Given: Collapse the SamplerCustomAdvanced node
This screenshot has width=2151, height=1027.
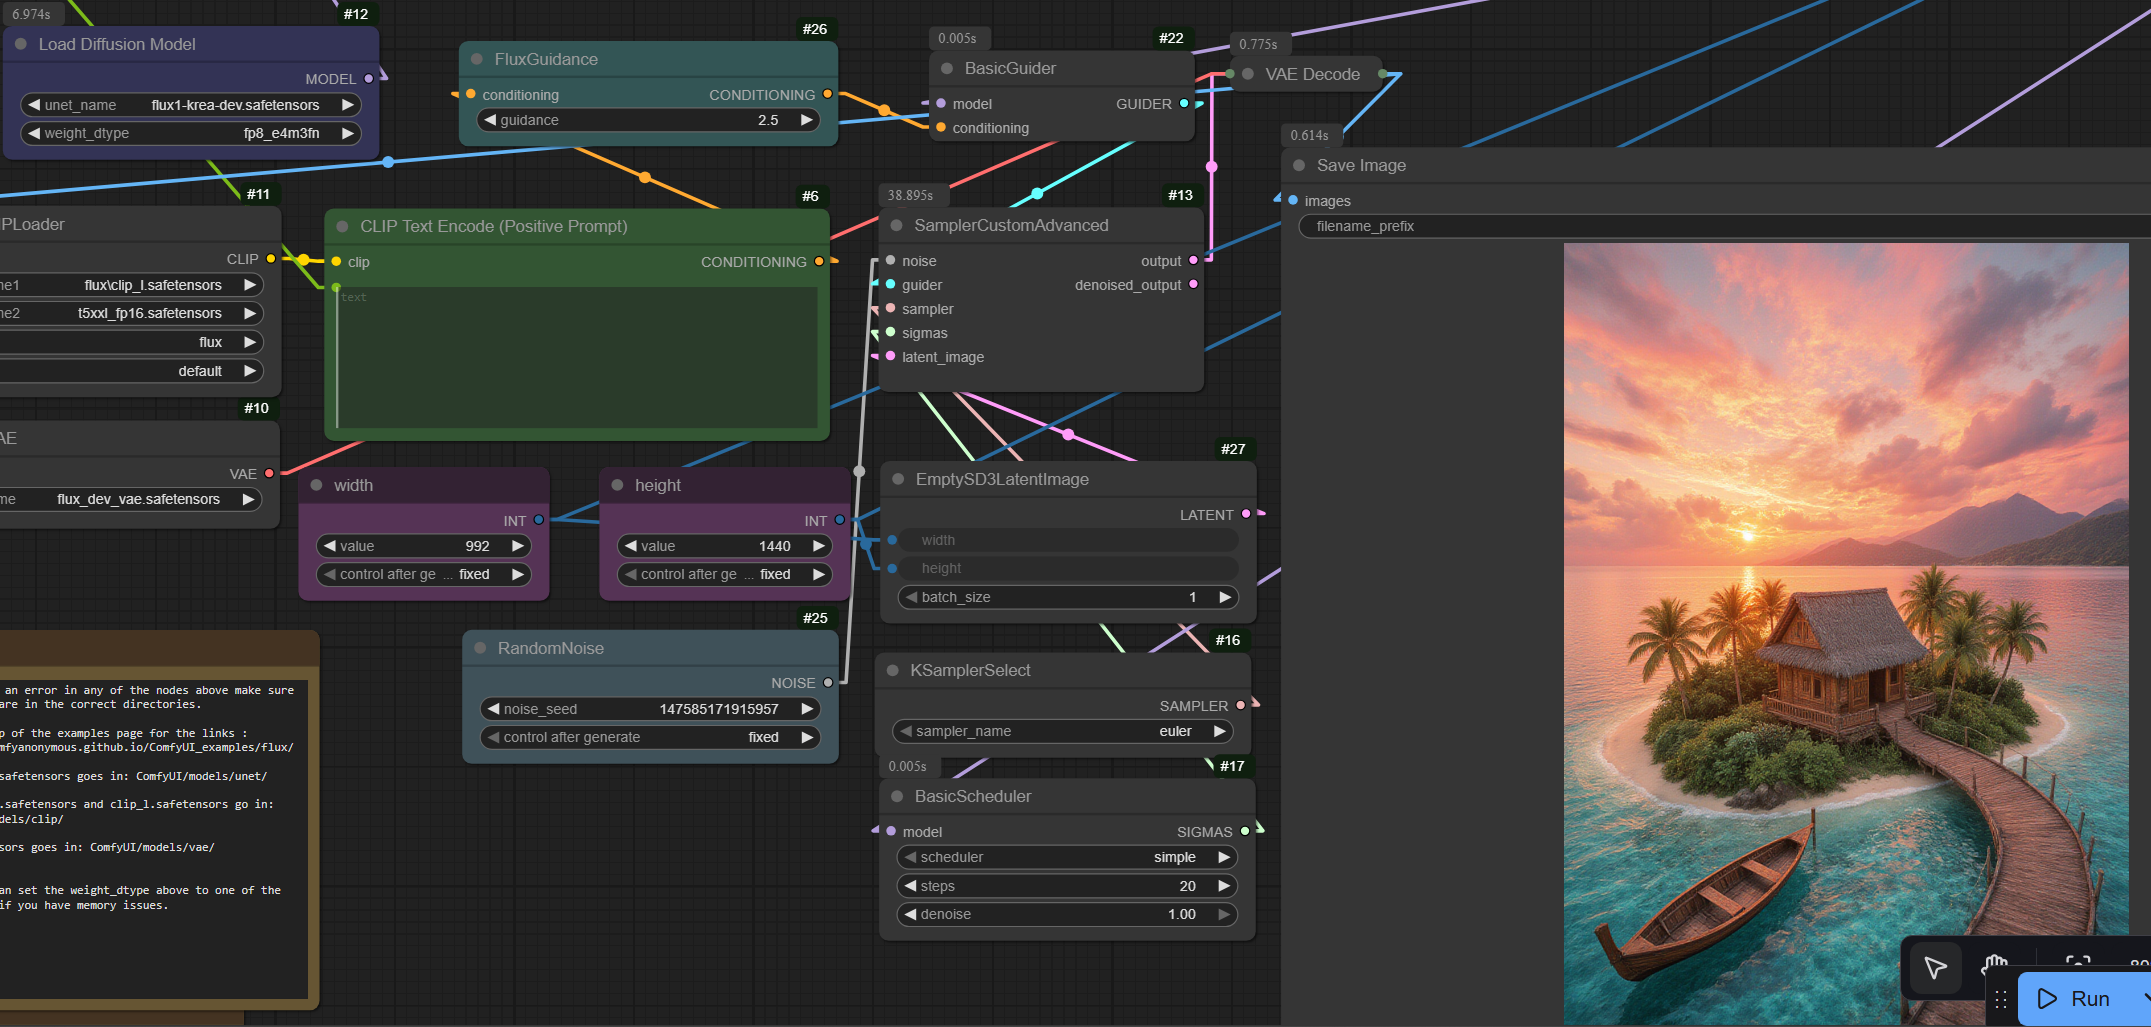Looking at the screenshot, I should [x=897, y=225].
